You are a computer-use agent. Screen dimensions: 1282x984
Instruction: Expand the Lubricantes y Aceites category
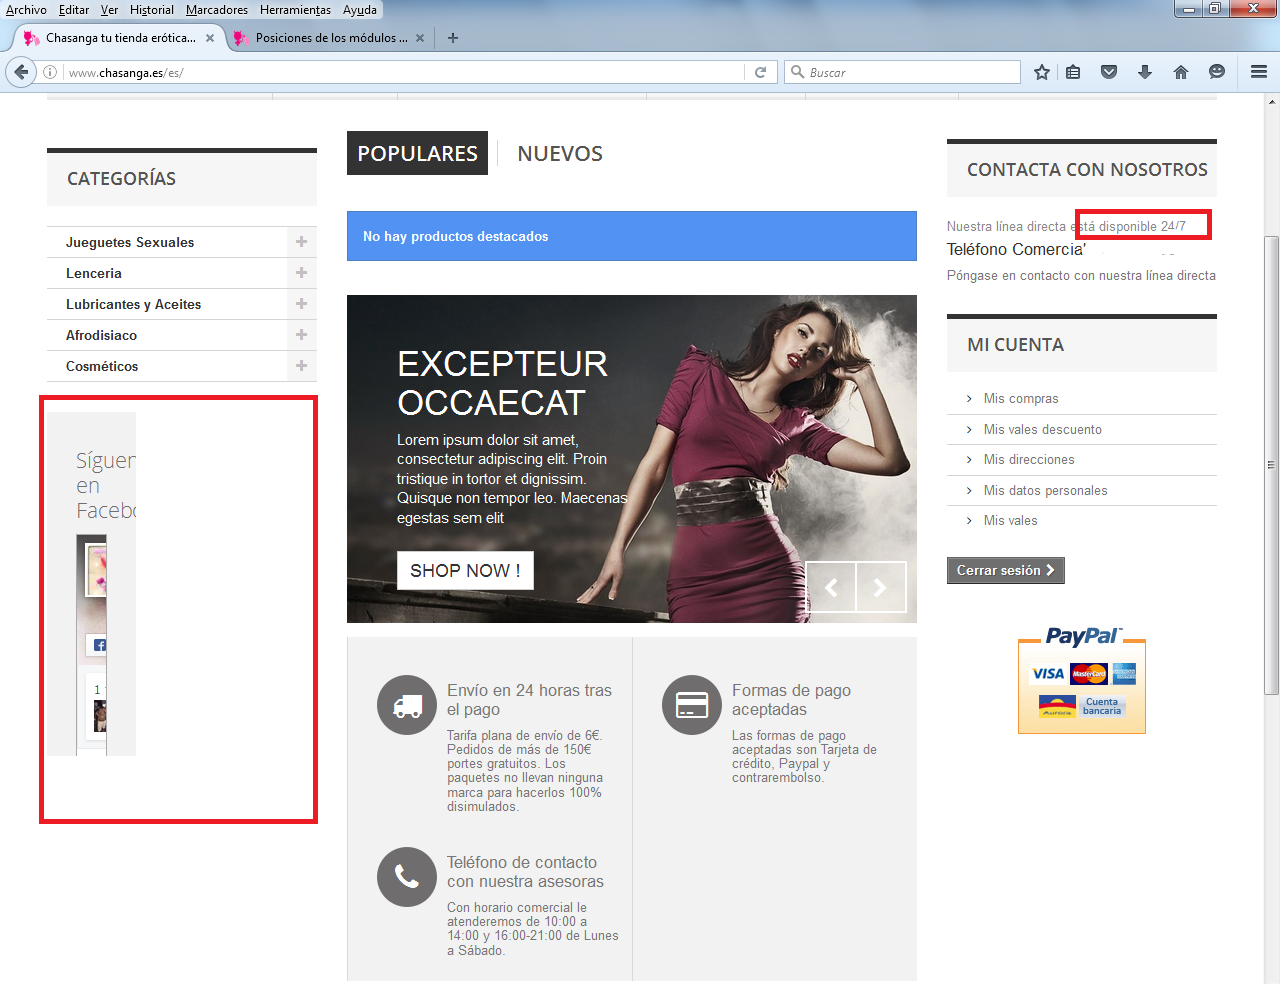301,304
